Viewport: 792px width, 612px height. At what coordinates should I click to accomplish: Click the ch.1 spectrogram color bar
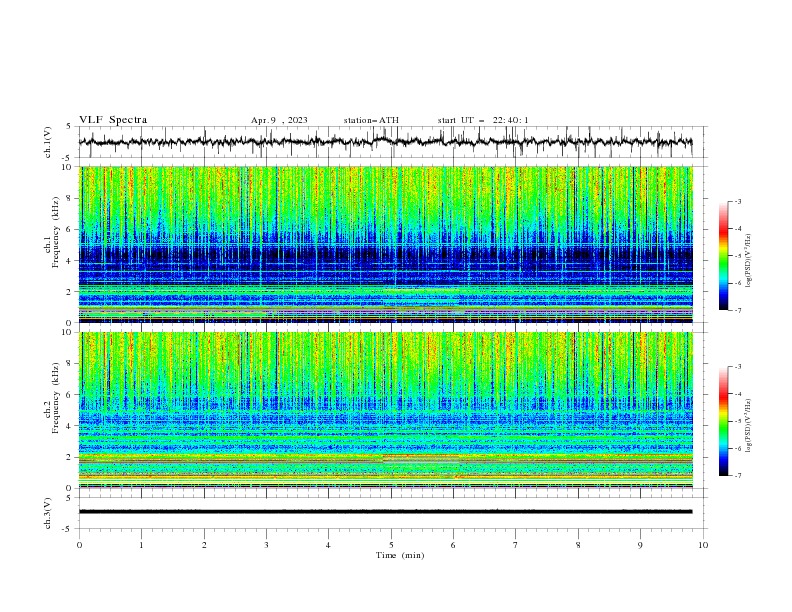point(723,256)
